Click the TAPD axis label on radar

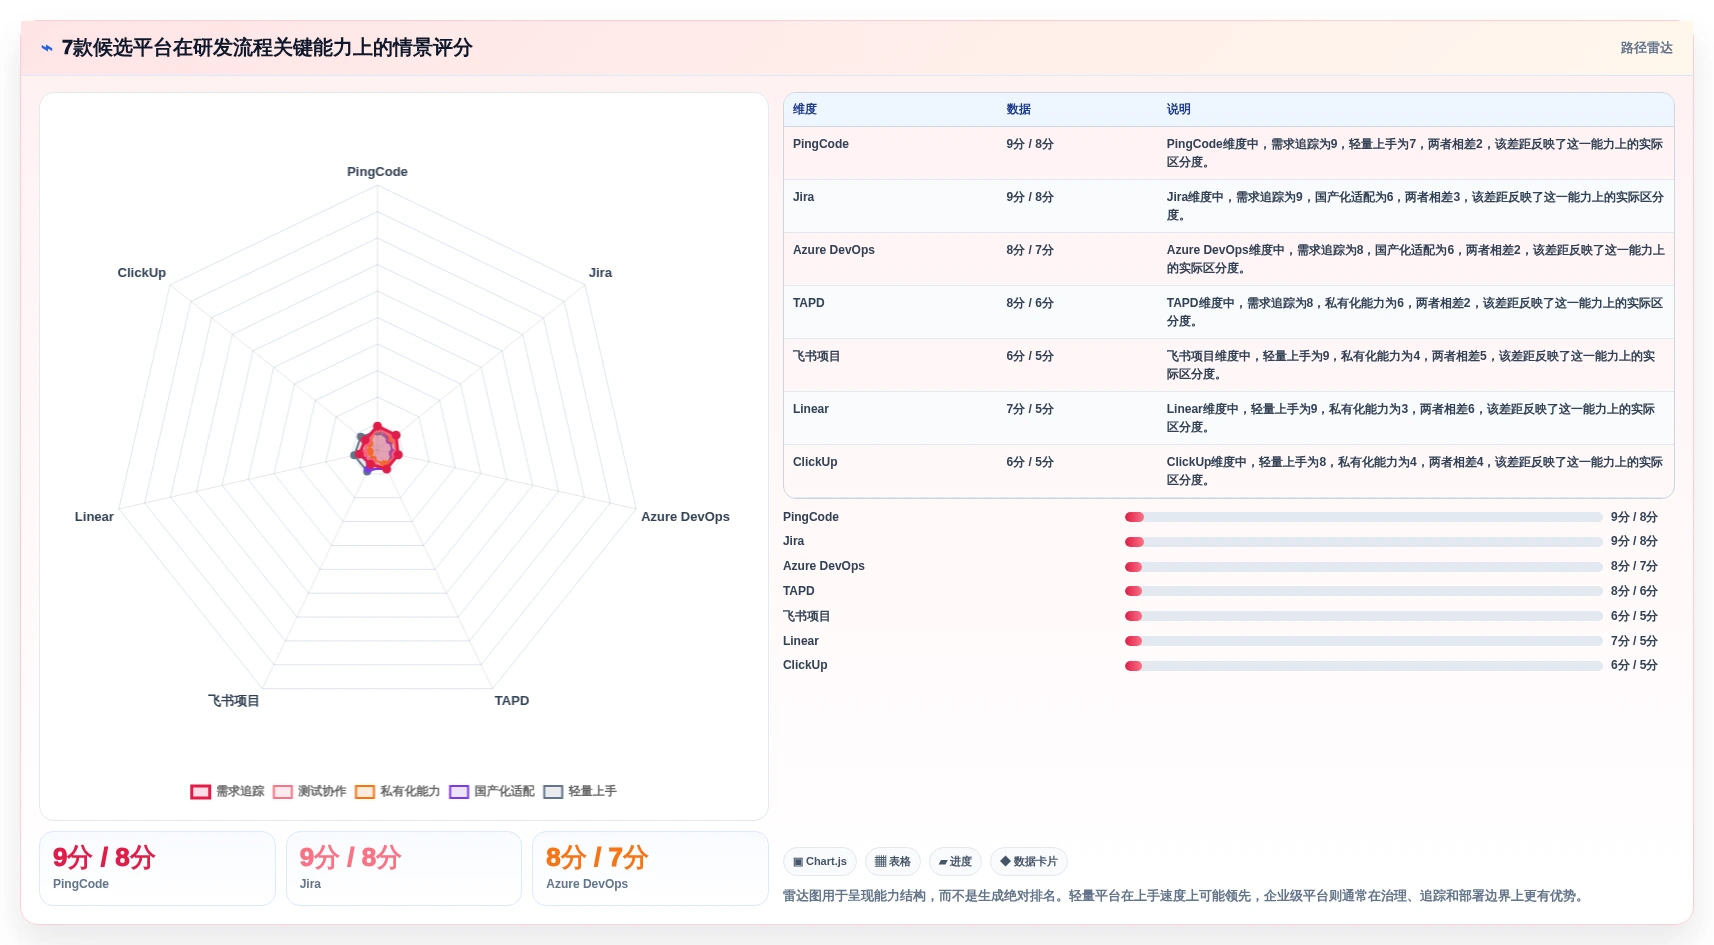512,701
